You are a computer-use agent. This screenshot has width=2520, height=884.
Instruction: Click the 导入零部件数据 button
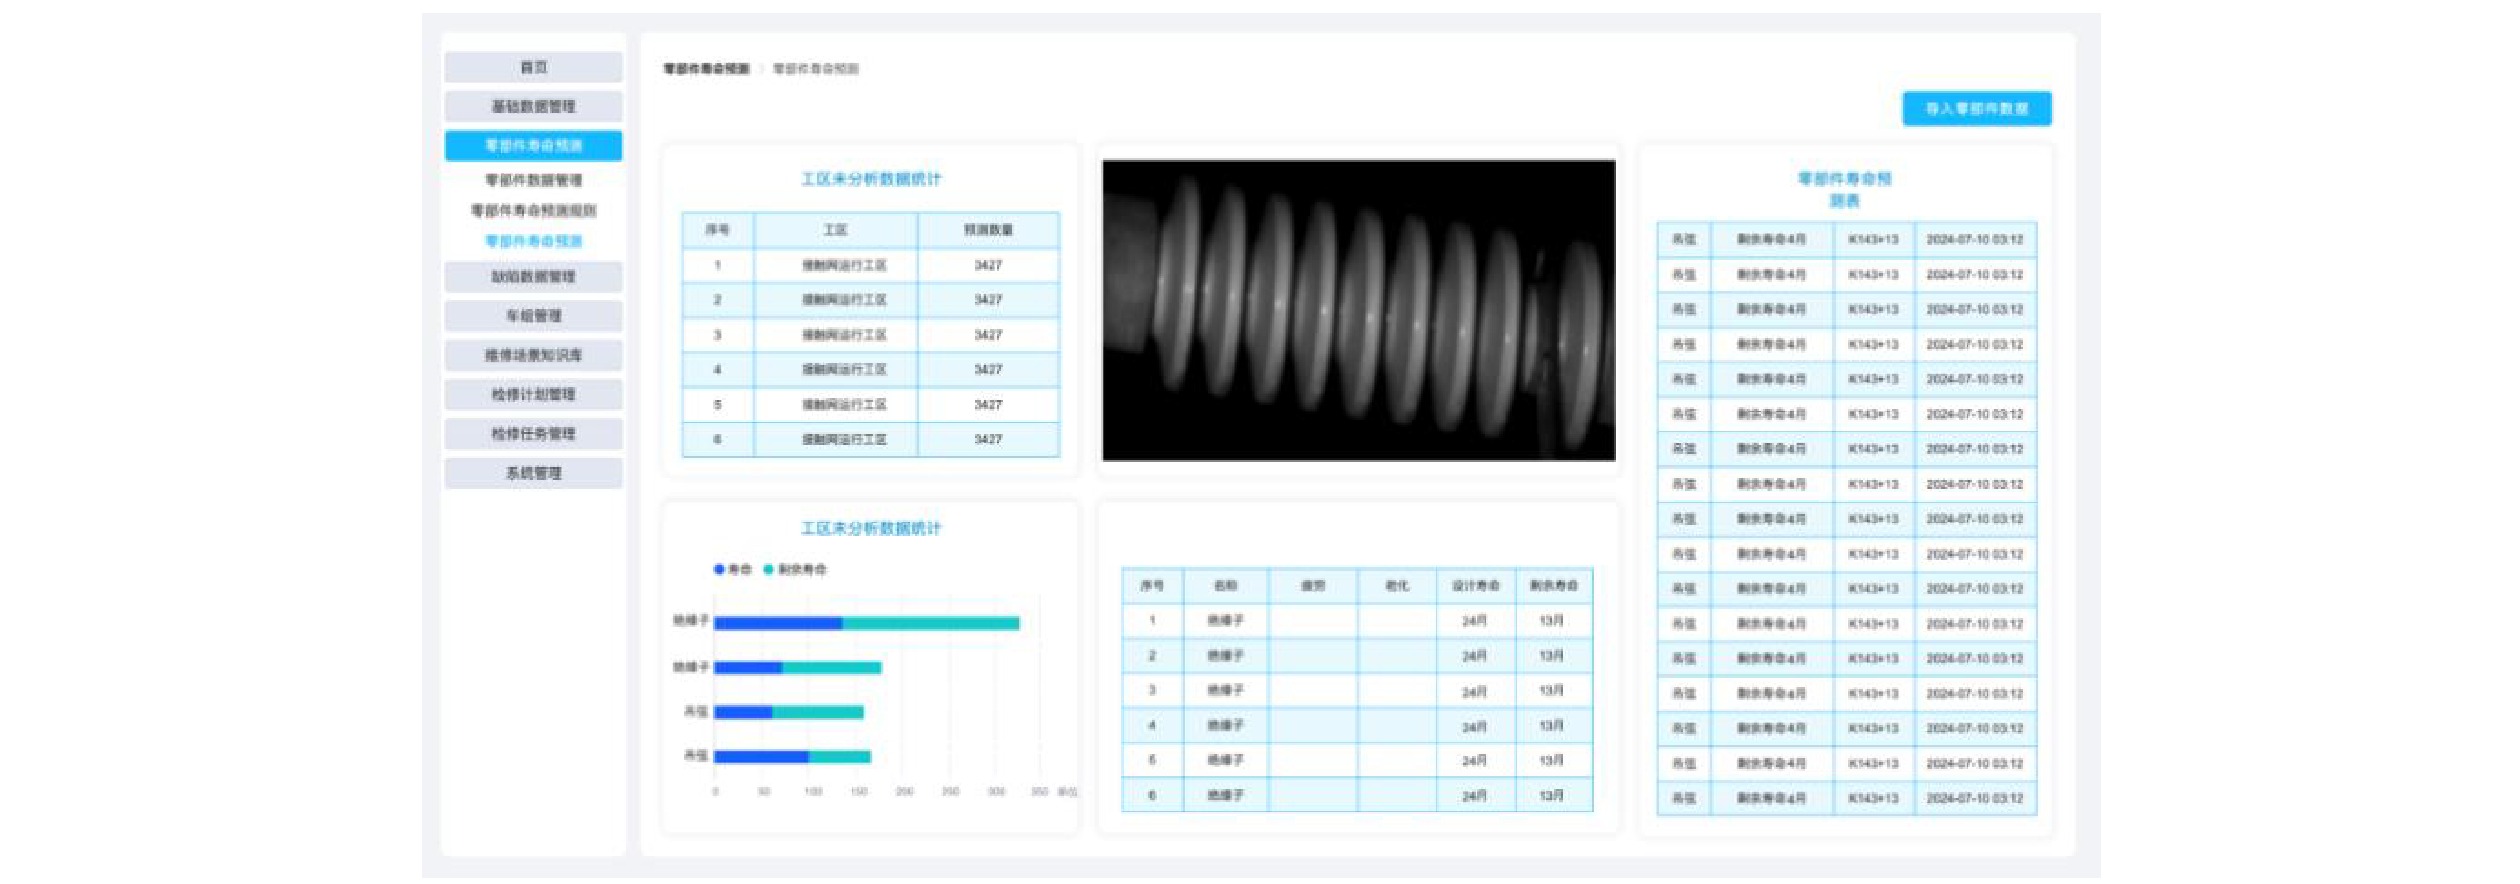coord(1976,109)
